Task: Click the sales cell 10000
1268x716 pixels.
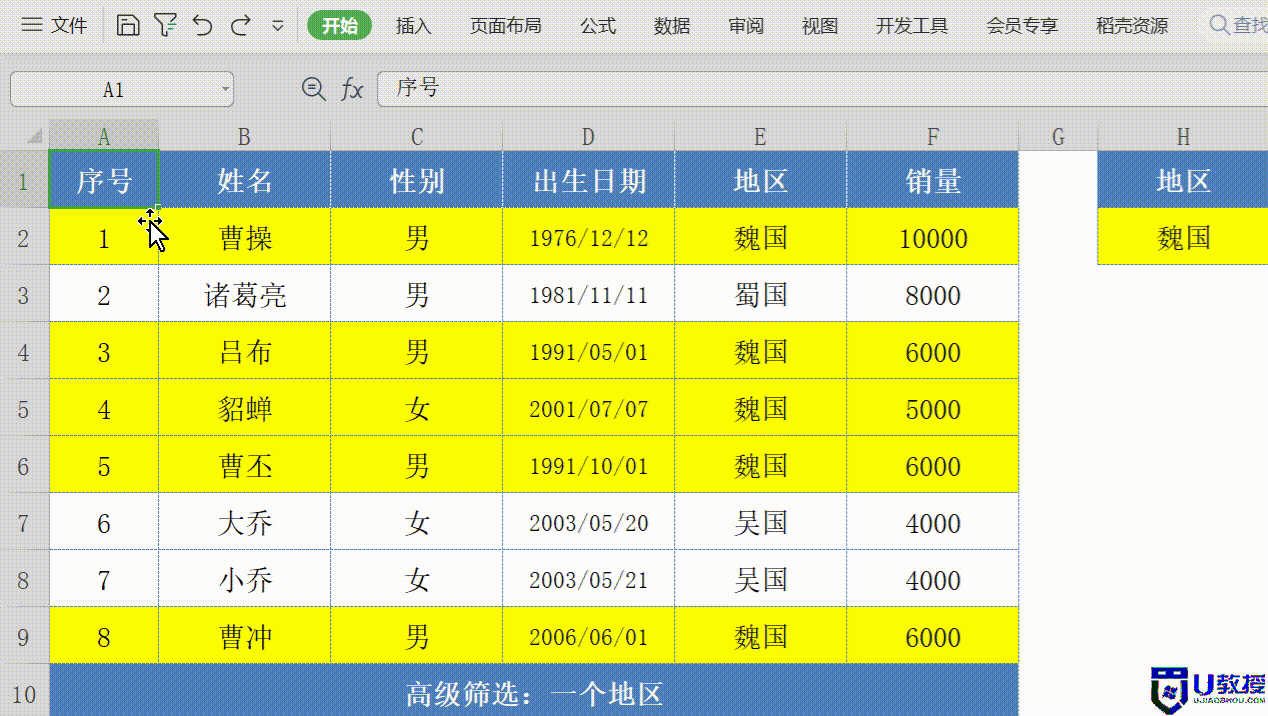Action: [933, 237]
